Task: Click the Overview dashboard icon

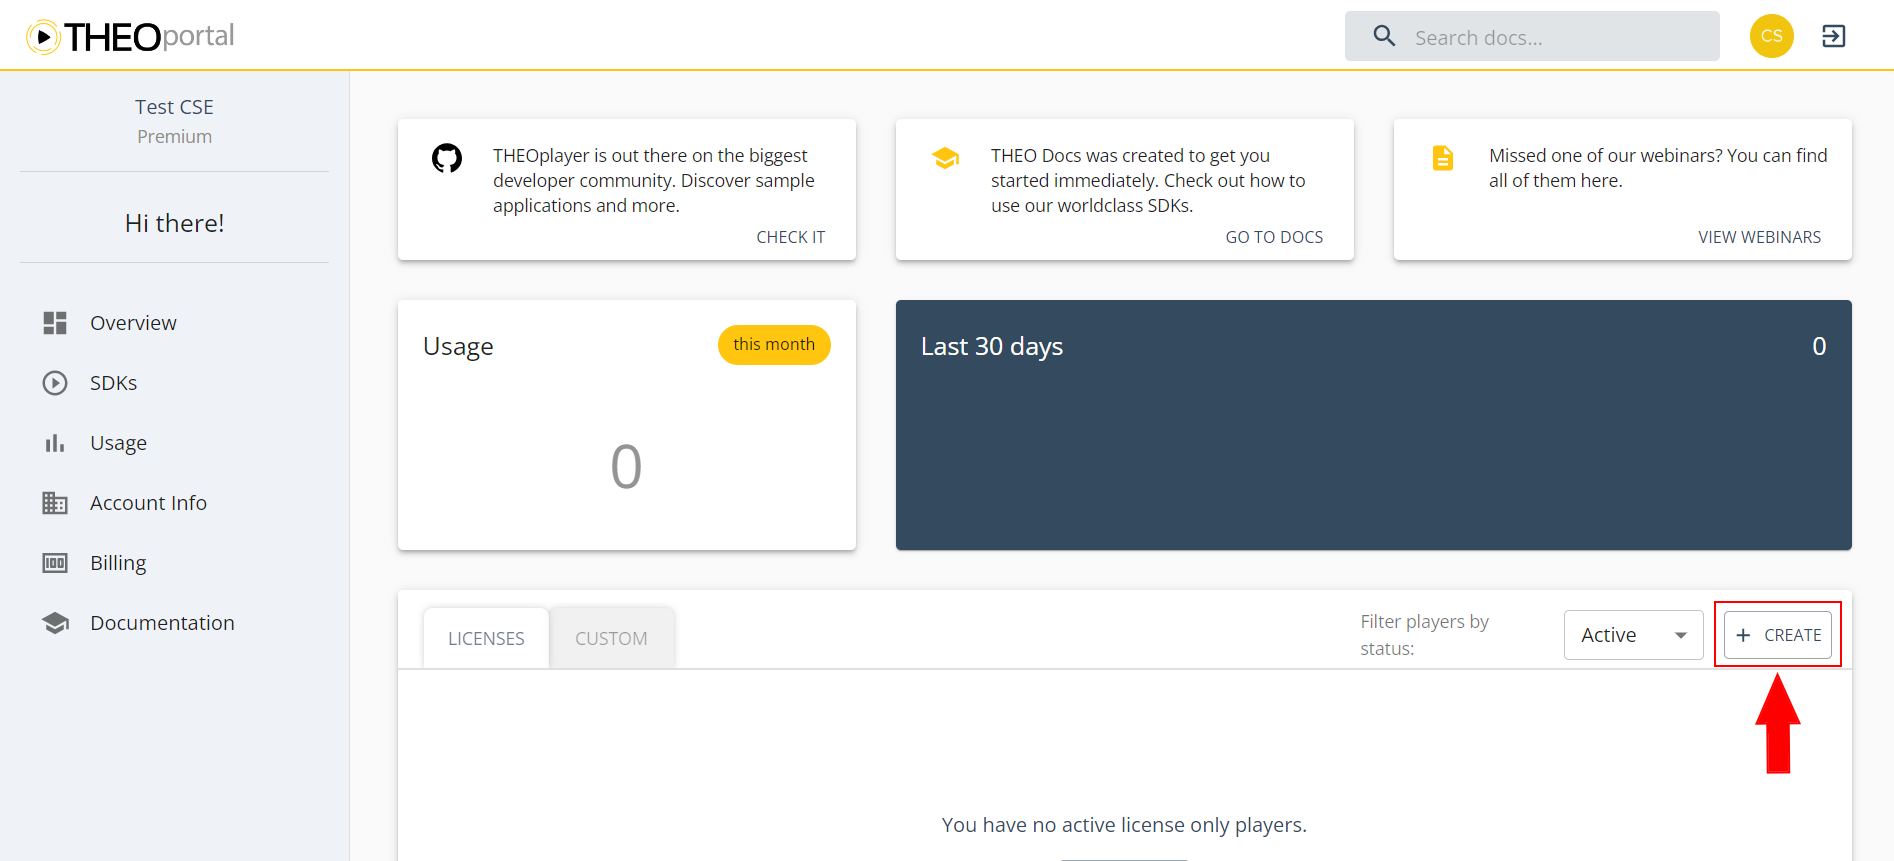Action: point(55,323)
